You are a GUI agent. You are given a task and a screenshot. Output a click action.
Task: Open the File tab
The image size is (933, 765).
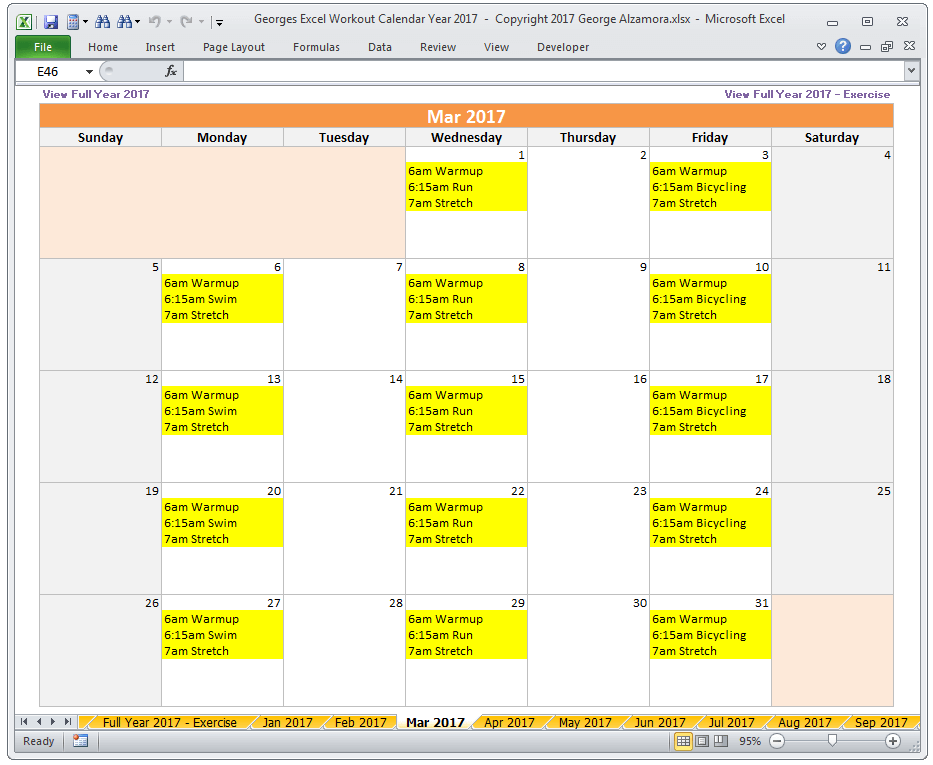[42, 47]
